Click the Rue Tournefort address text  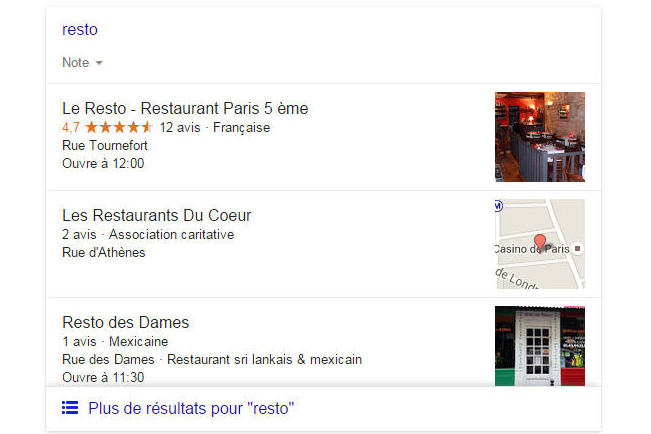pyautogui.click(x=105, y=145)
